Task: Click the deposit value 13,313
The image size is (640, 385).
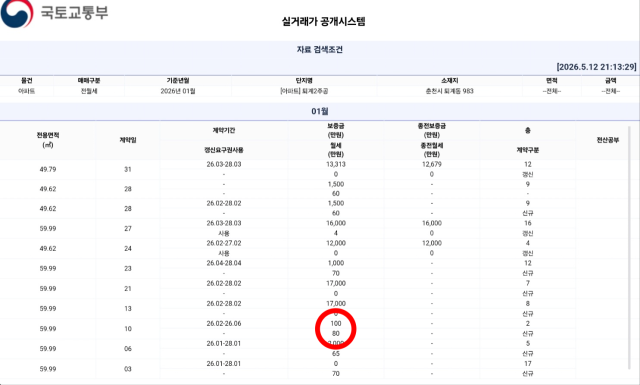Action: [336, 164]
